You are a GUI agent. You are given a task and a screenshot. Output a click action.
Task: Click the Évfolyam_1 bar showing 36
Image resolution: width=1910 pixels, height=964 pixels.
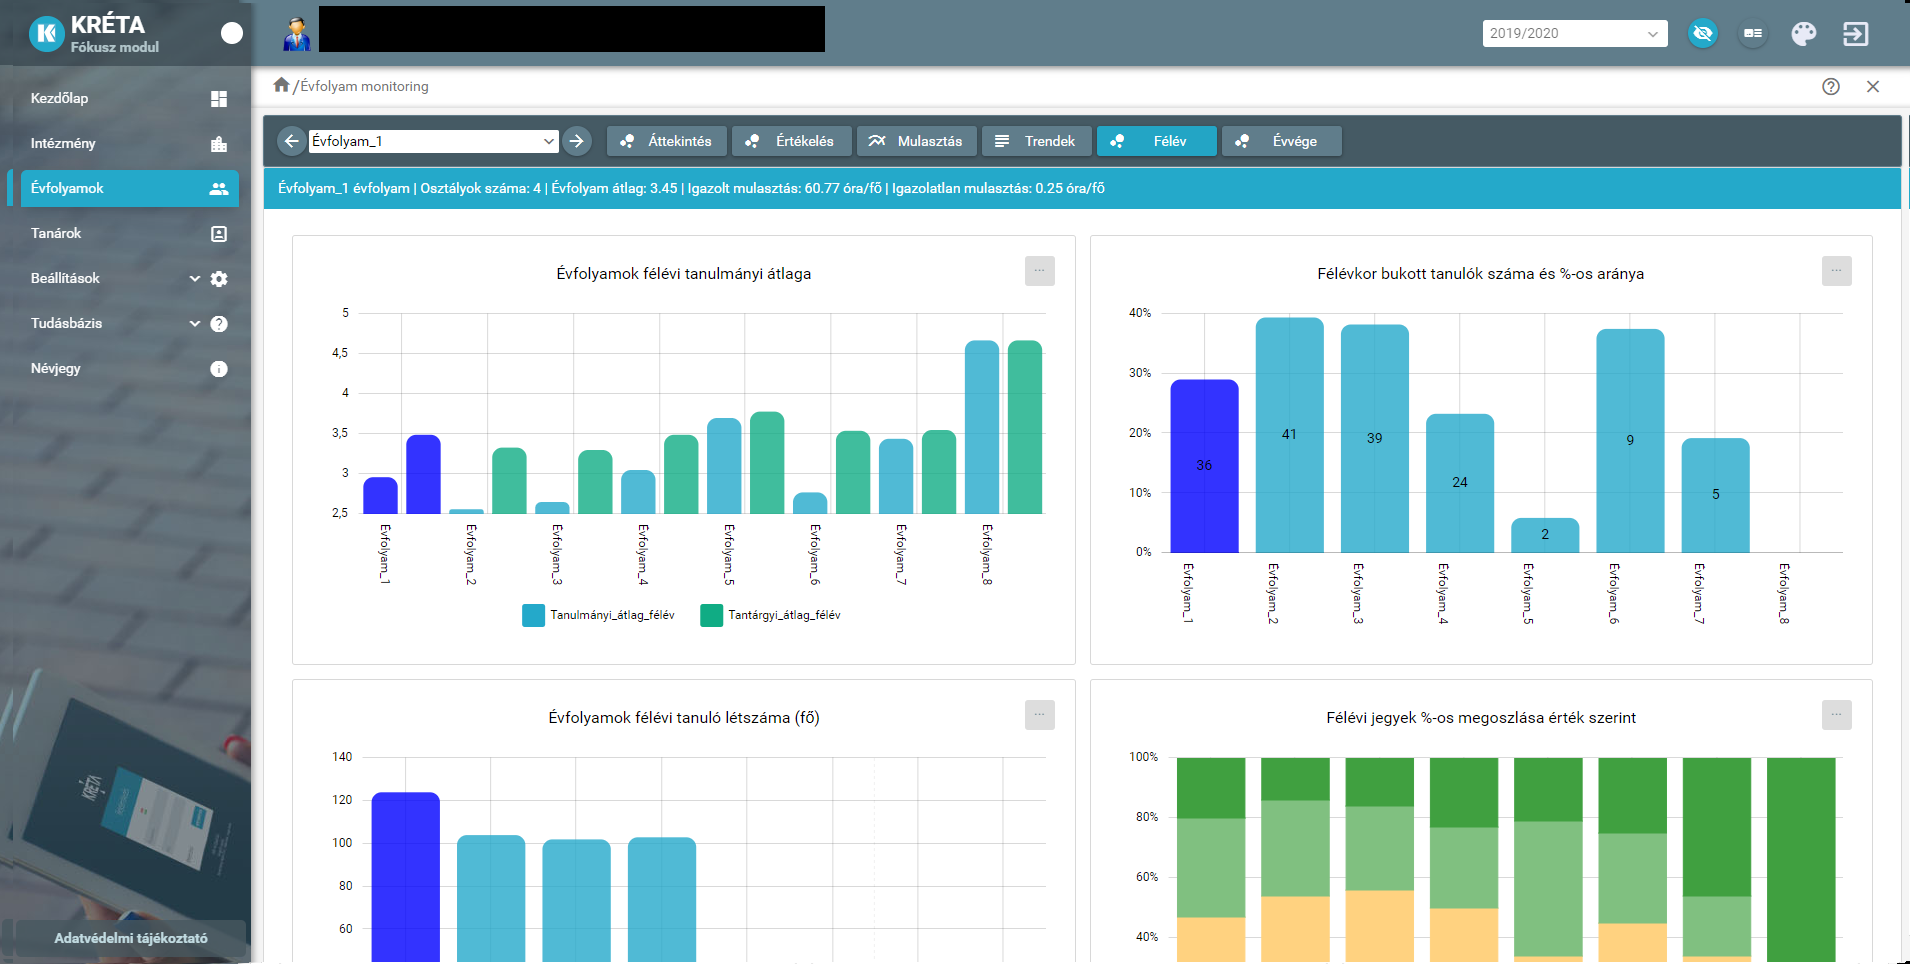[1204, 466]
